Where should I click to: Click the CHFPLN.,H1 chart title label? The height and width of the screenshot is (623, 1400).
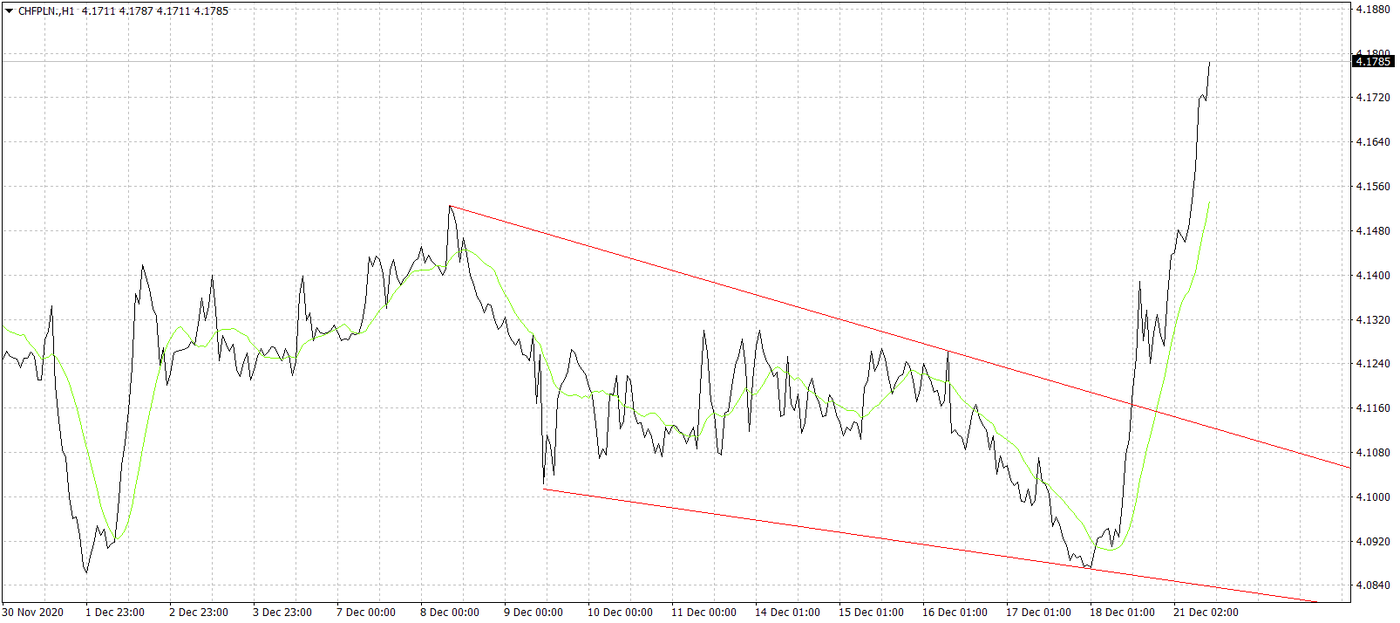click(x=48, y=10)
